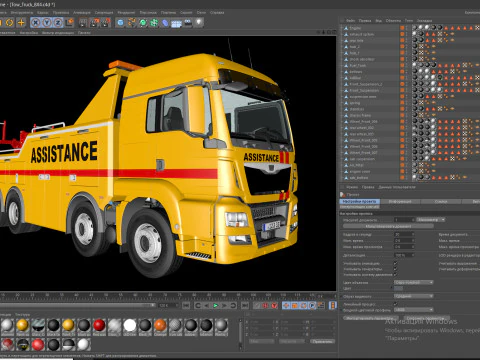Expand the Fuel_Tank object hierarchy
The height and width of the screenshot is (360, 480).
[342, 65]
